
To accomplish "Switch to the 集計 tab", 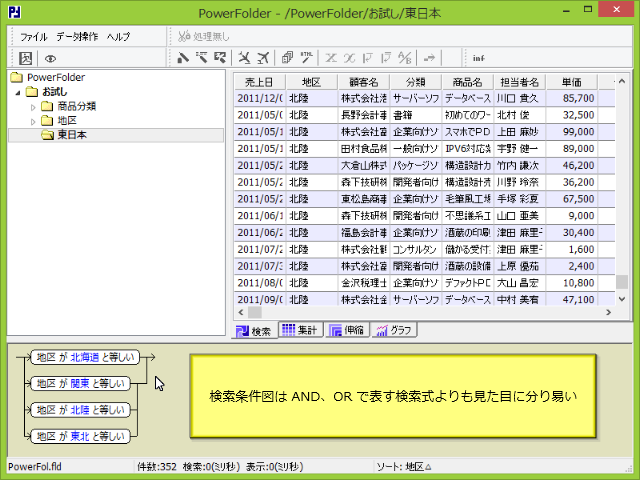I will coord(301,330).
